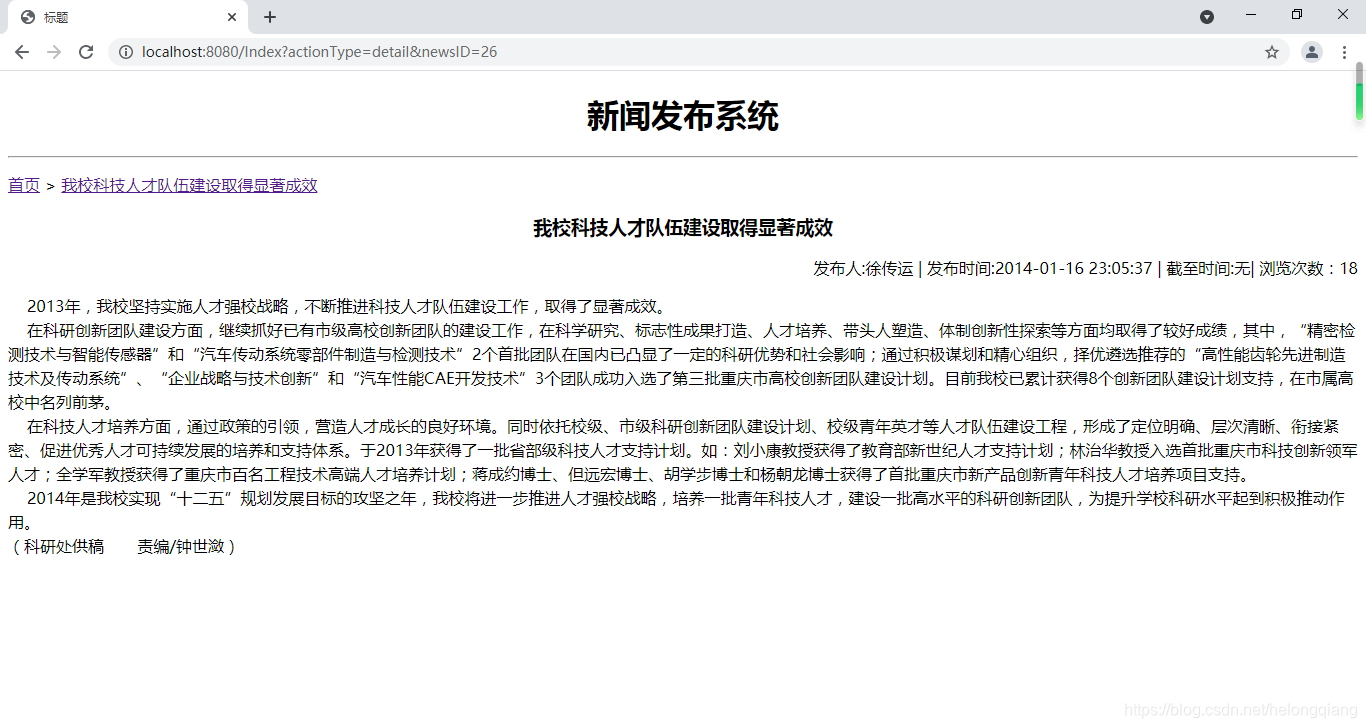
Task: Click the paragraph starting 在科技人才培养方面
Action: (x=682, y=450)
